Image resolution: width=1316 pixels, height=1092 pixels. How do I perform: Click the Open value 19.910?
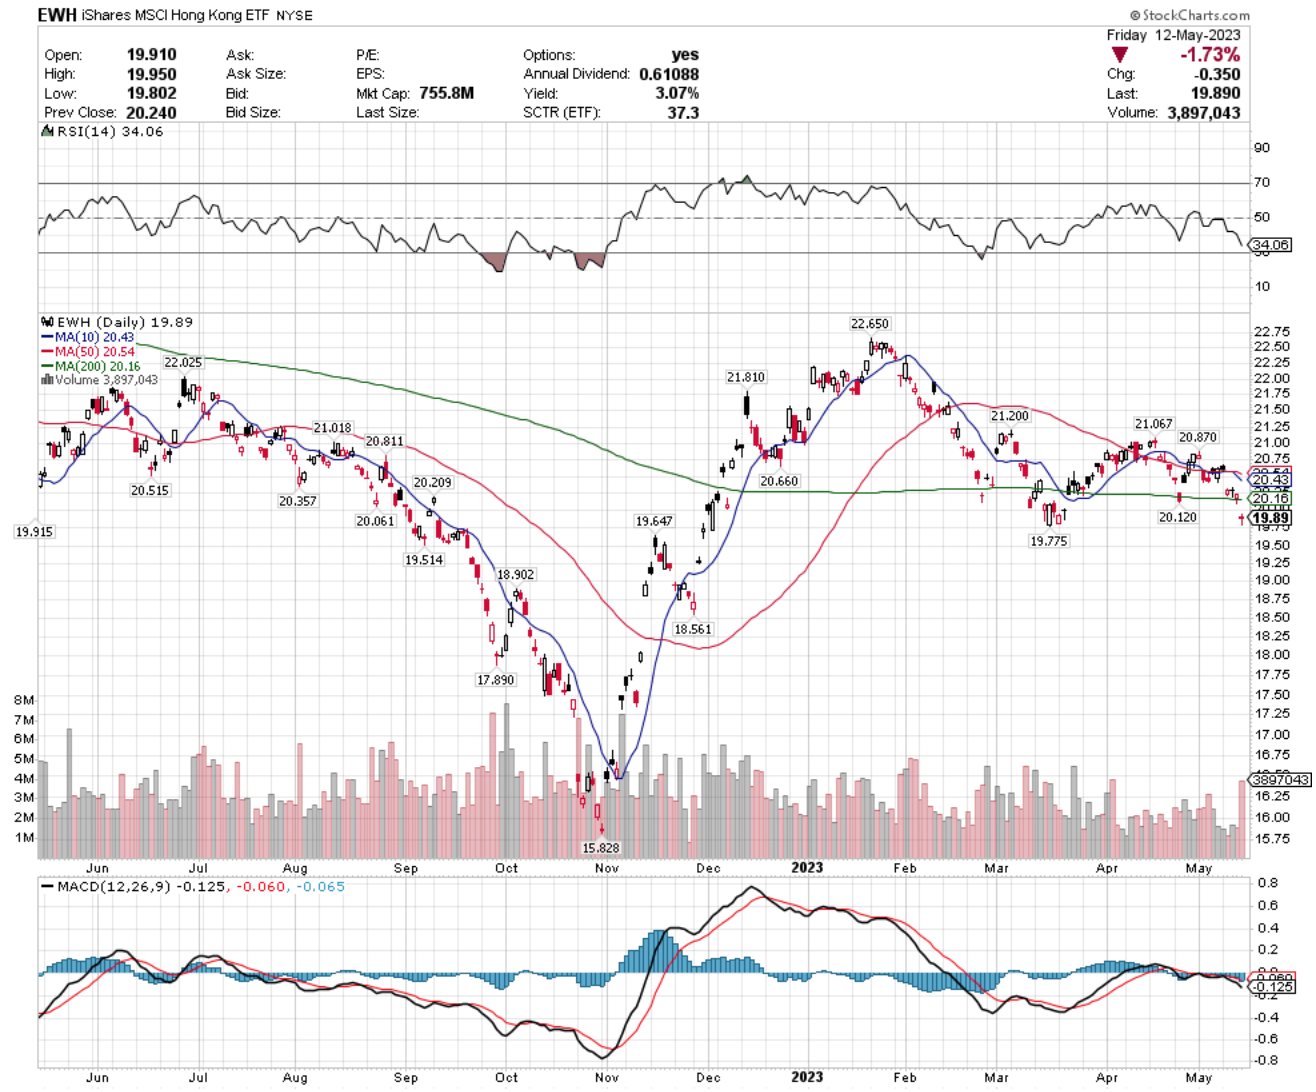151,55
